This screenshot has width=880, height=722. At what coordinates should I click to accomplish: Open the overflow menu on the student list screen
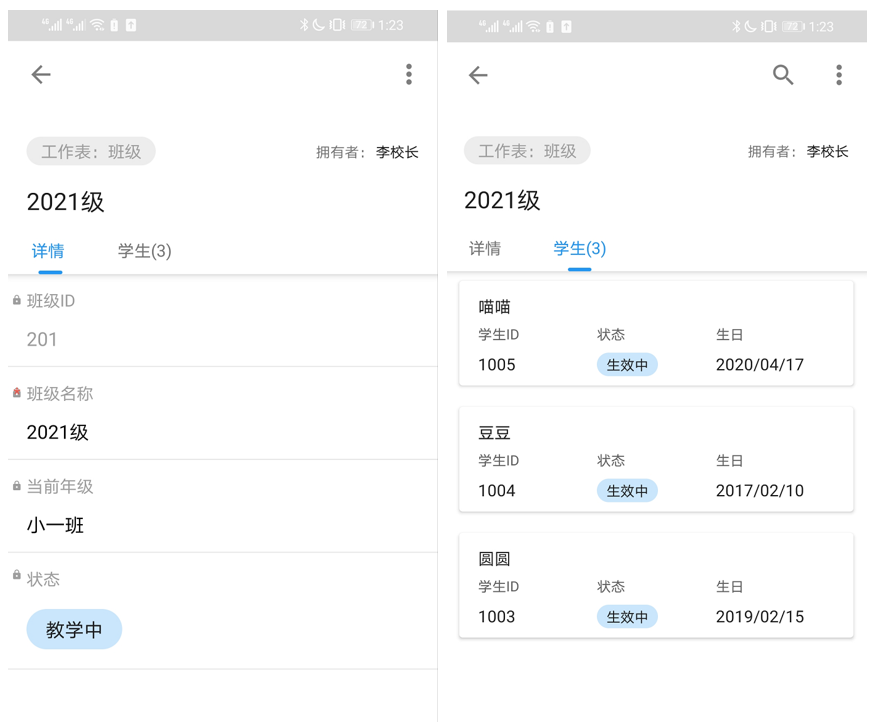click(839, 74)
